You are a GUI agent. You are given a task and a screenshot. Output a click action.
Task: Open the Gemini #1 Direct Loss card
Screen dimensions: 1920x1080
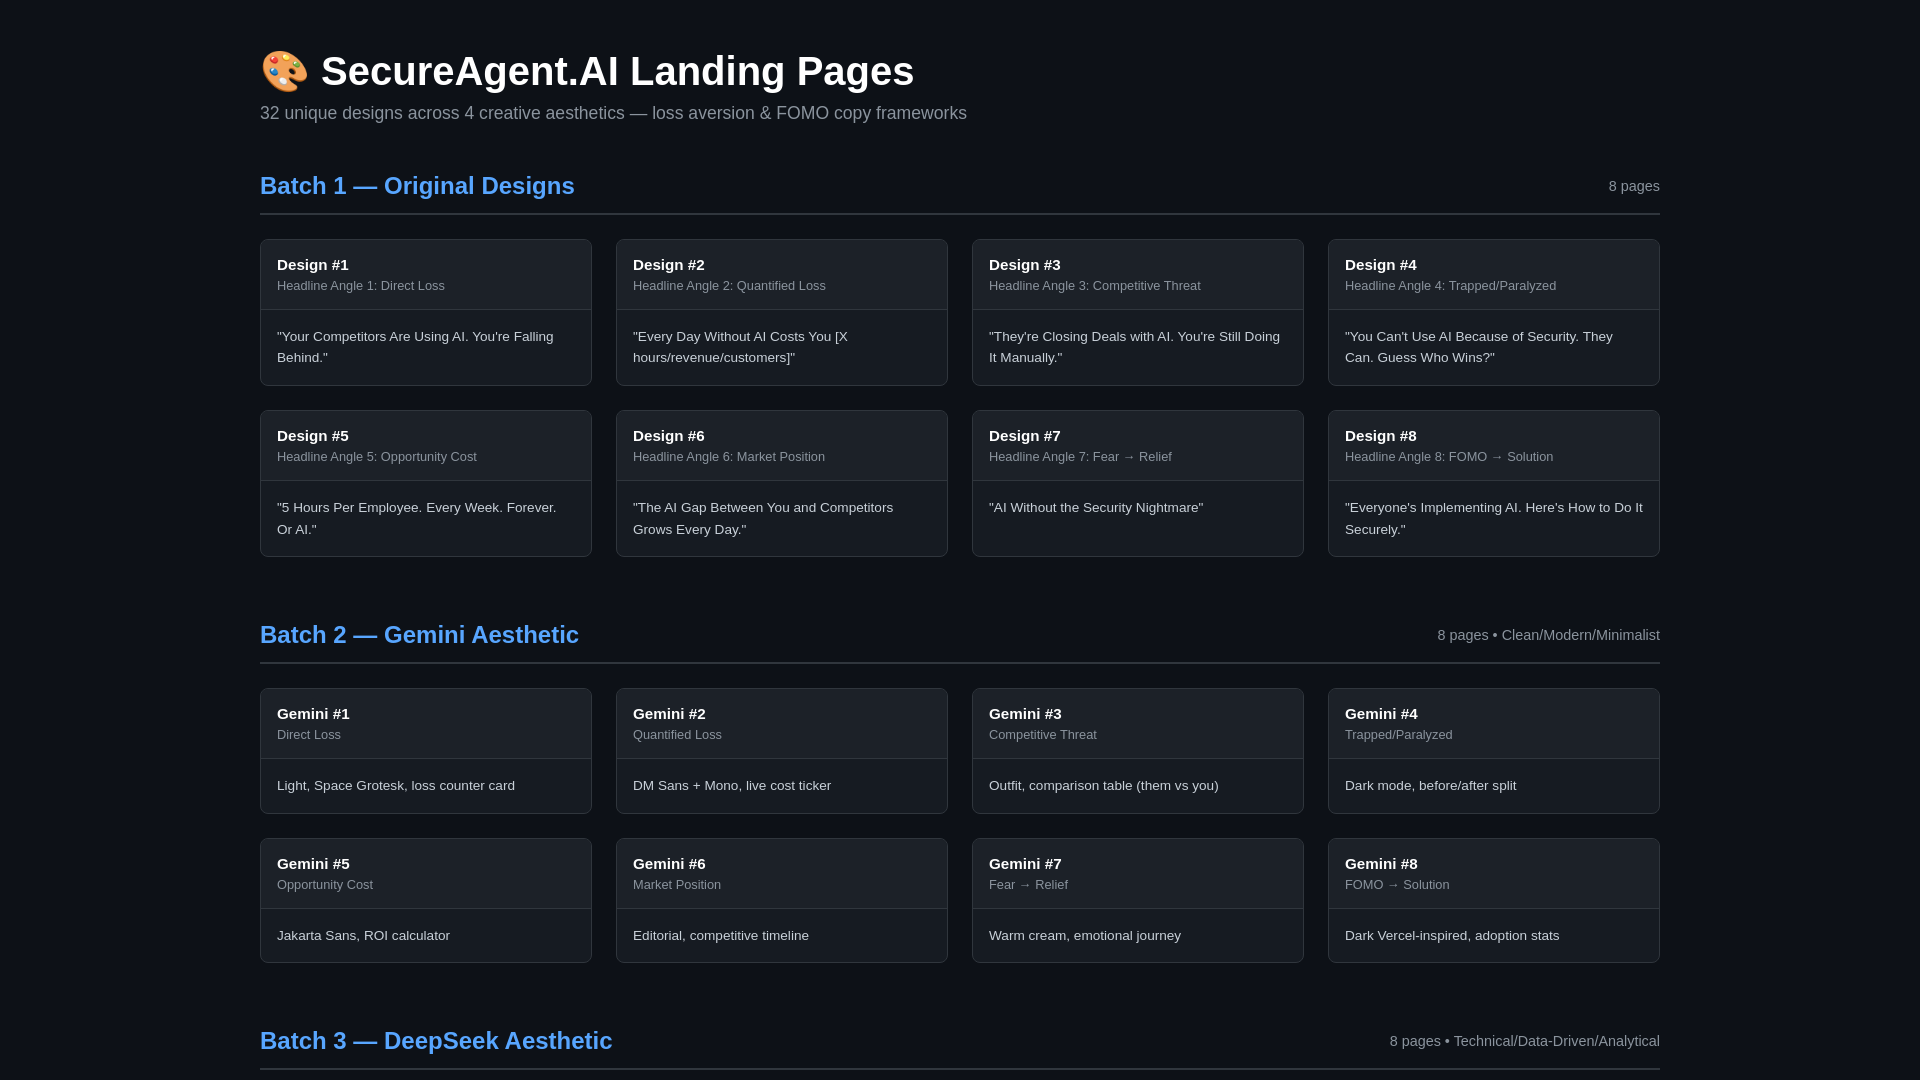coord(425,750)
